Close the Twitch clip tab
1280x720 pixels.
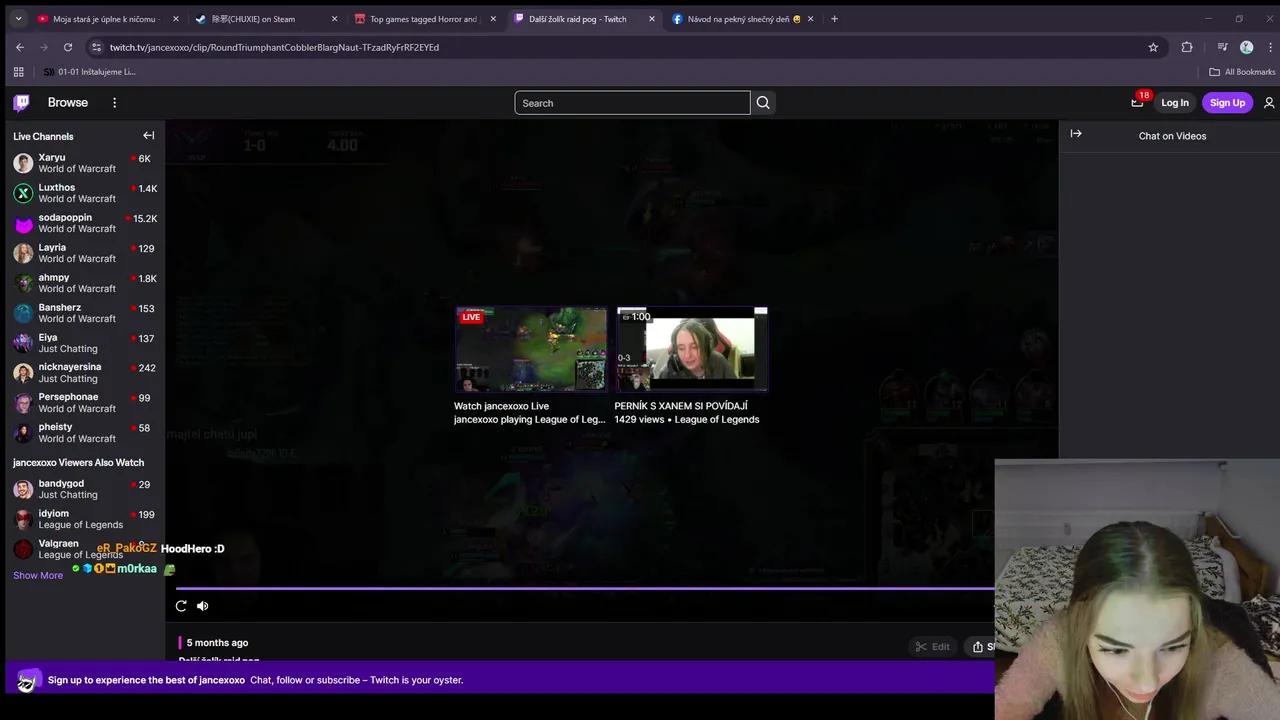pos(652,19)
